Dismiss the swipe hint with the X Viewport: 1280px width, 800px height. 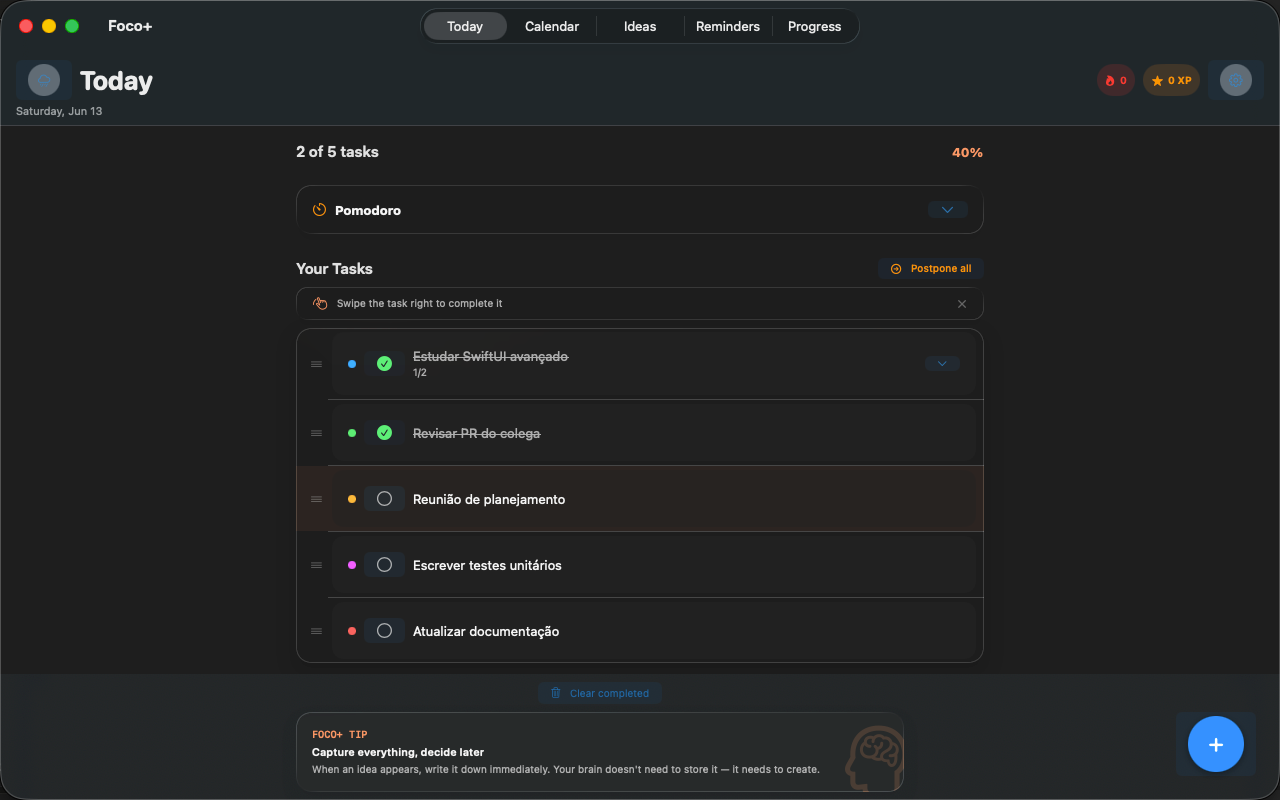[x=962, y=304]
